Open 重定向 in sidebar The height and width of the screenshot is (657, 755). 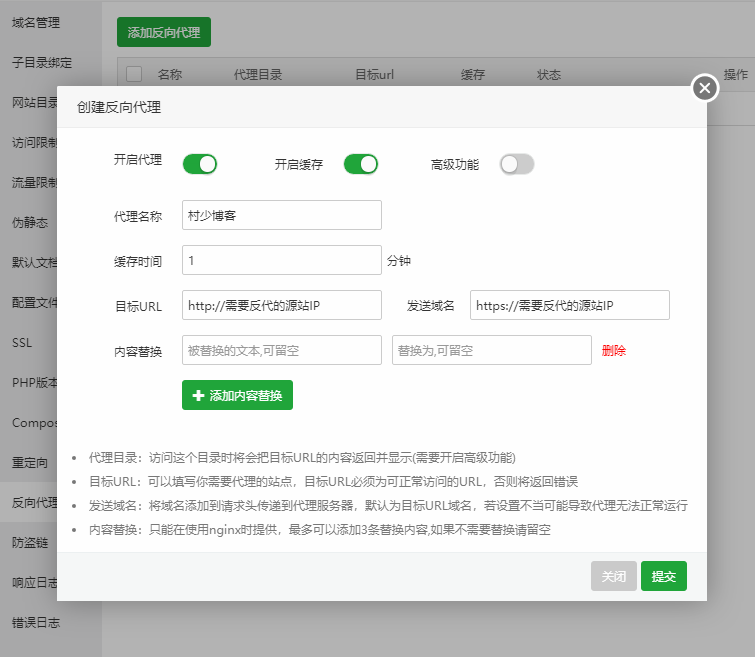tap(30, 462)
